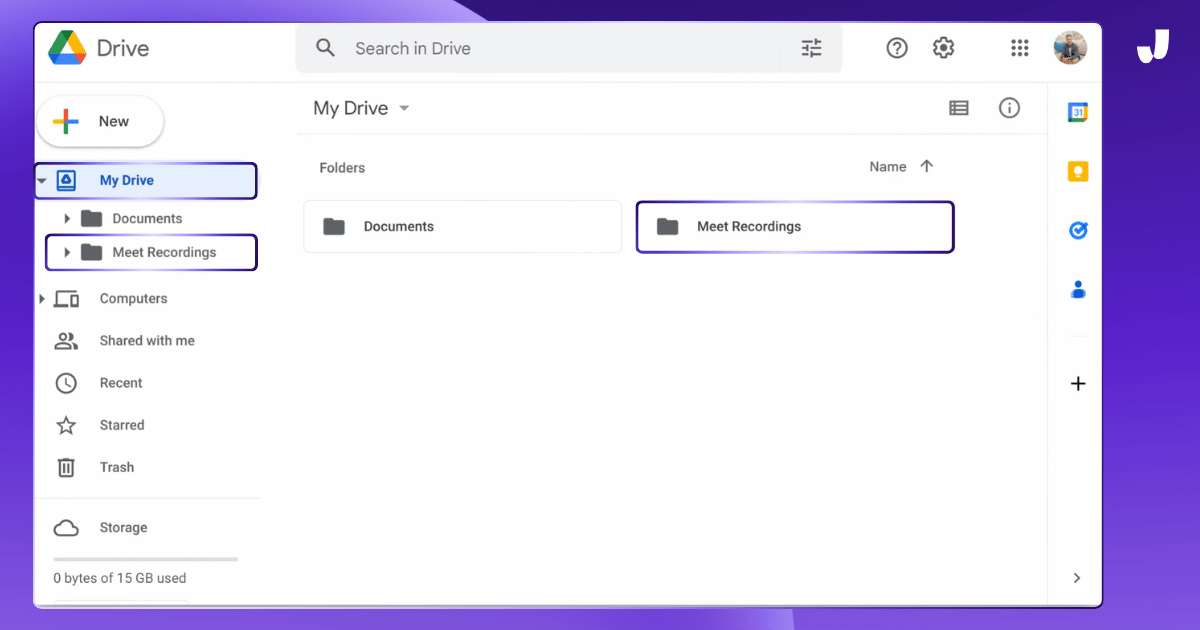Select Meet Recordings in sidebar tree
1200x630 pixels.
(x=151, y=253)
